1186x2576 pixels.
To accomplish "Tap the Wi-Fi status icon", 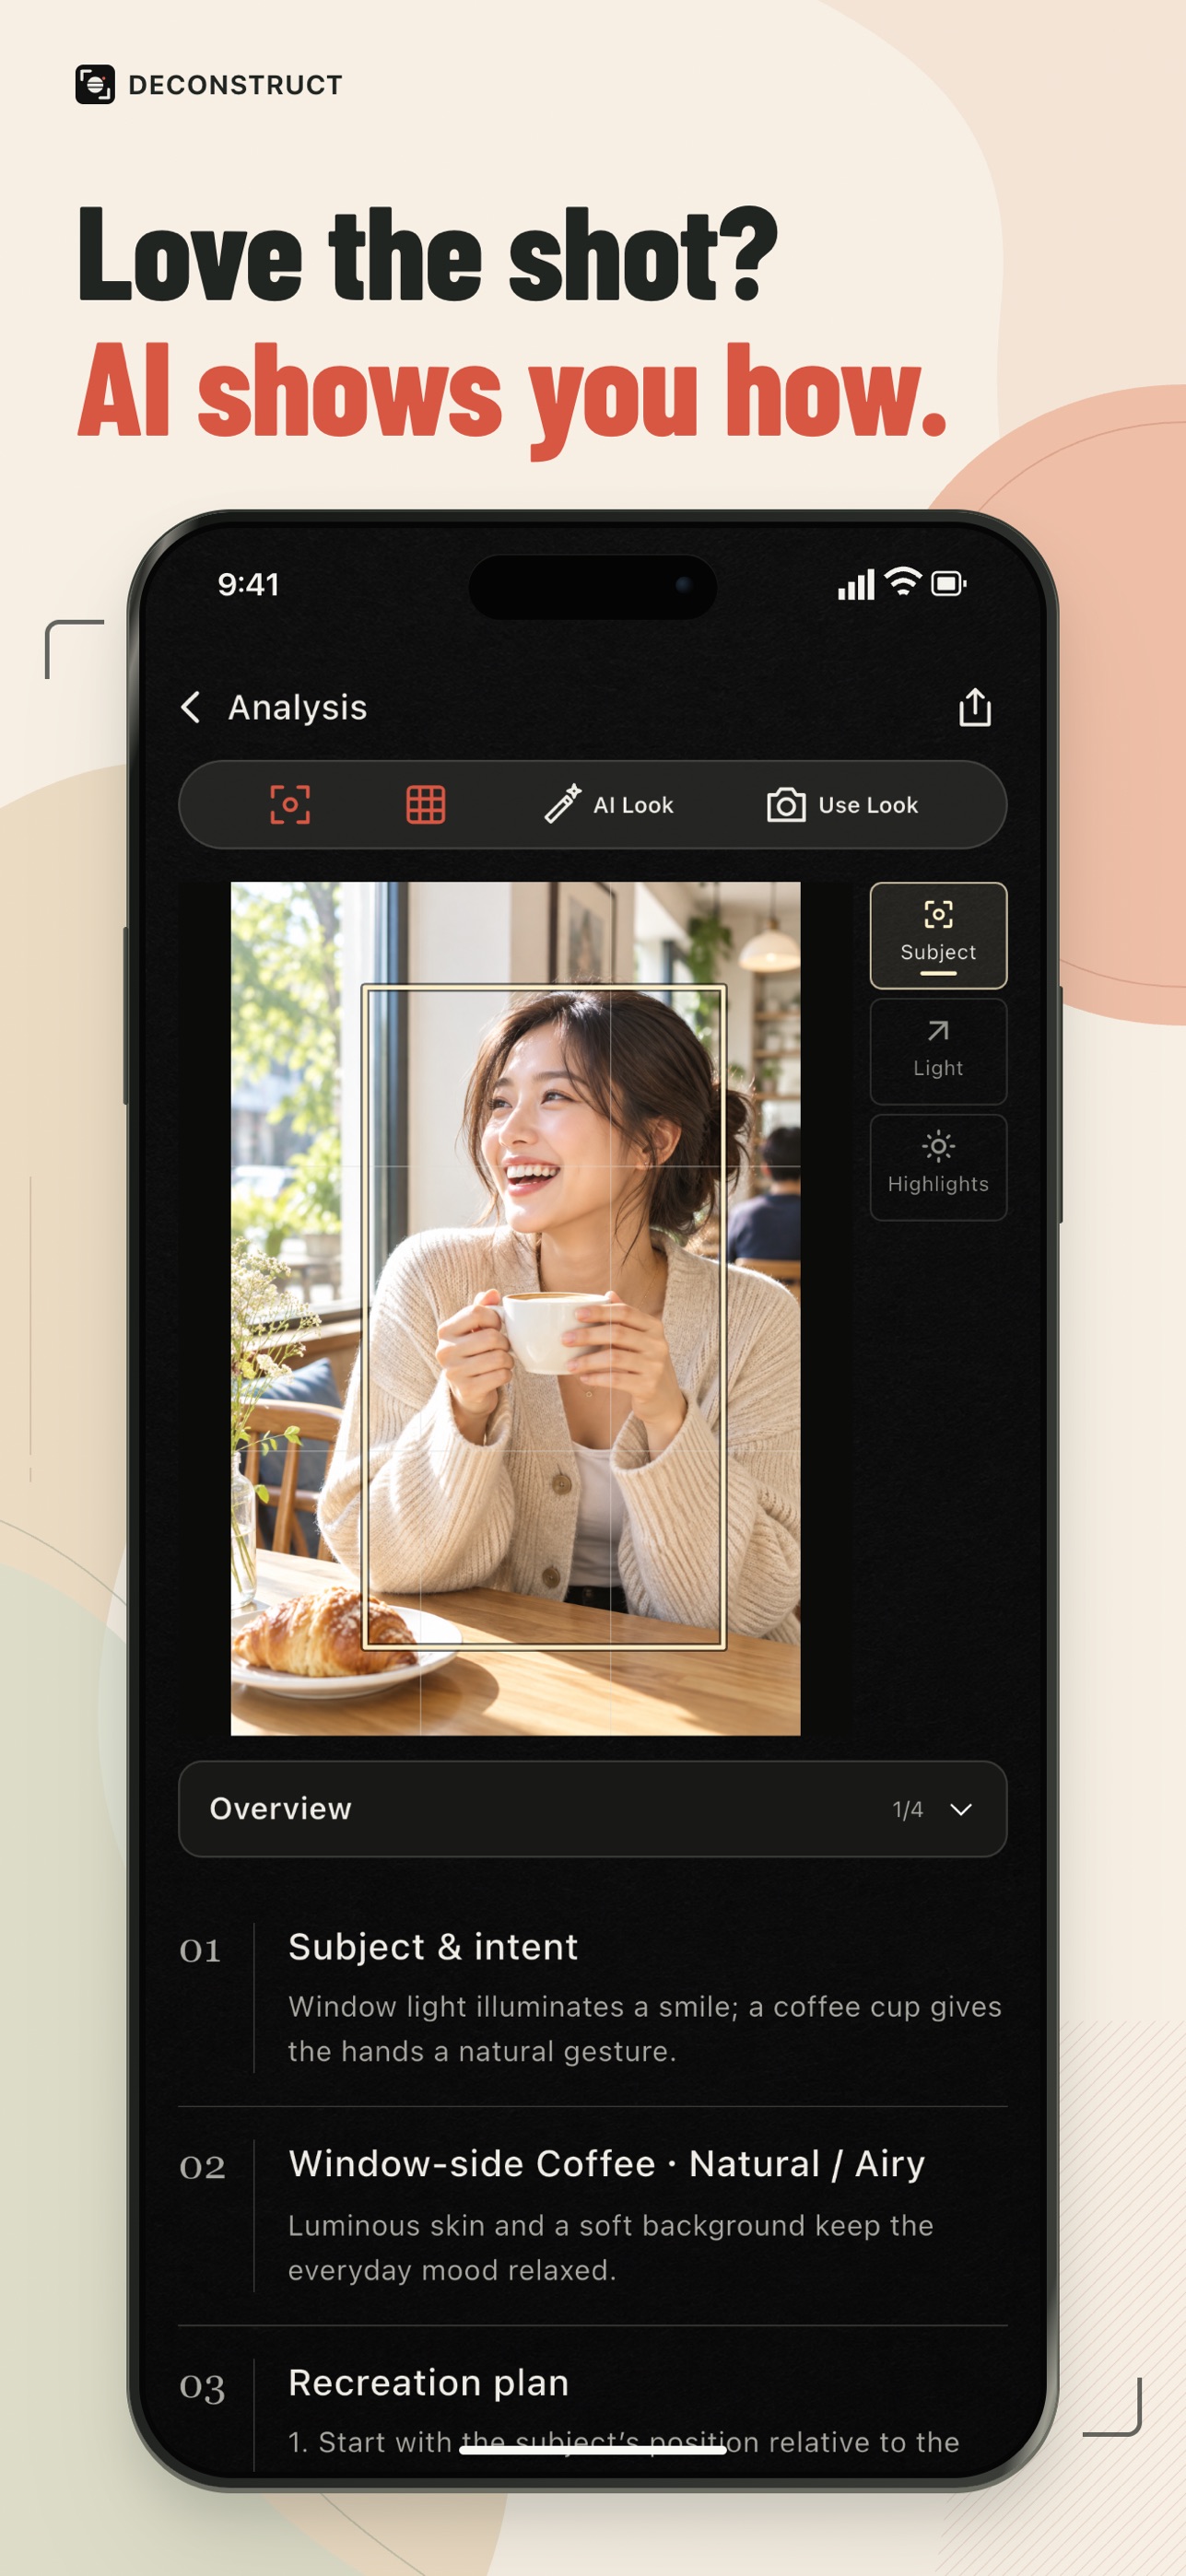I will coord(903,582).
